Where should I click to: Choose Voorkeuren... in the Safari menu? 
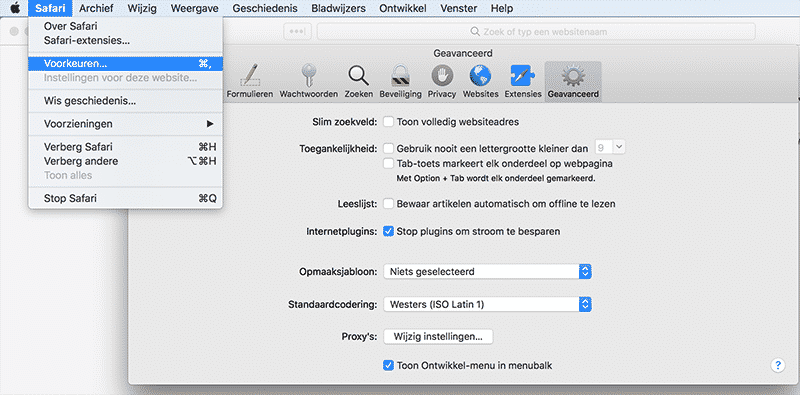[126, 64]
